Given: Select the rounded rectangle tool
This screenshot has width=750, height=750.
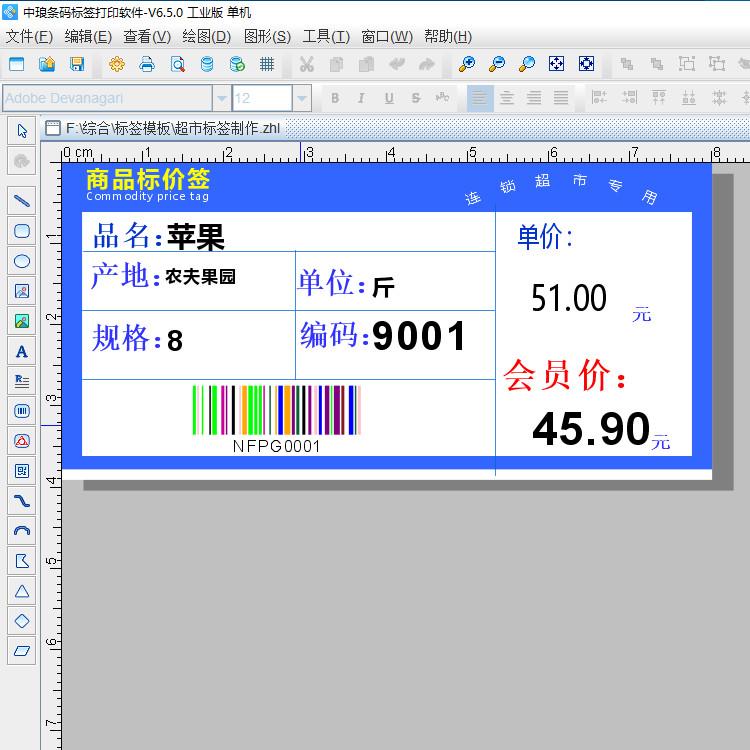Looking at the screenshot, I should 22,231.
